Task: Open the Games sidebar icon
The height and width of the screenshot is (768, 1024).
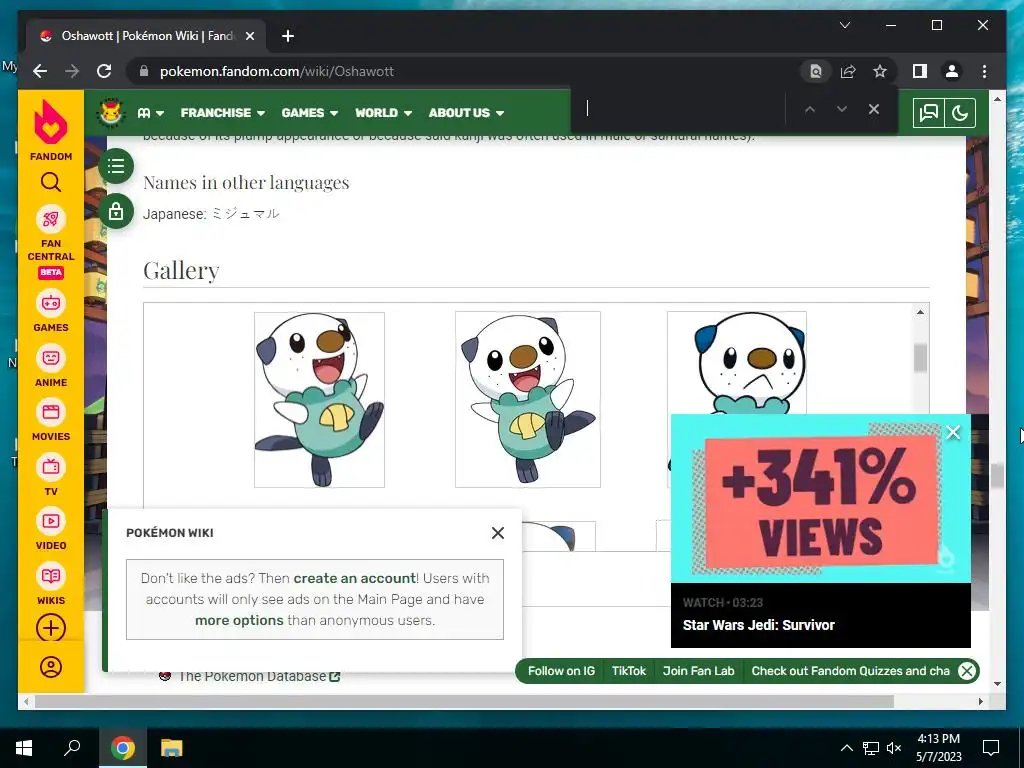Action: 51,303
